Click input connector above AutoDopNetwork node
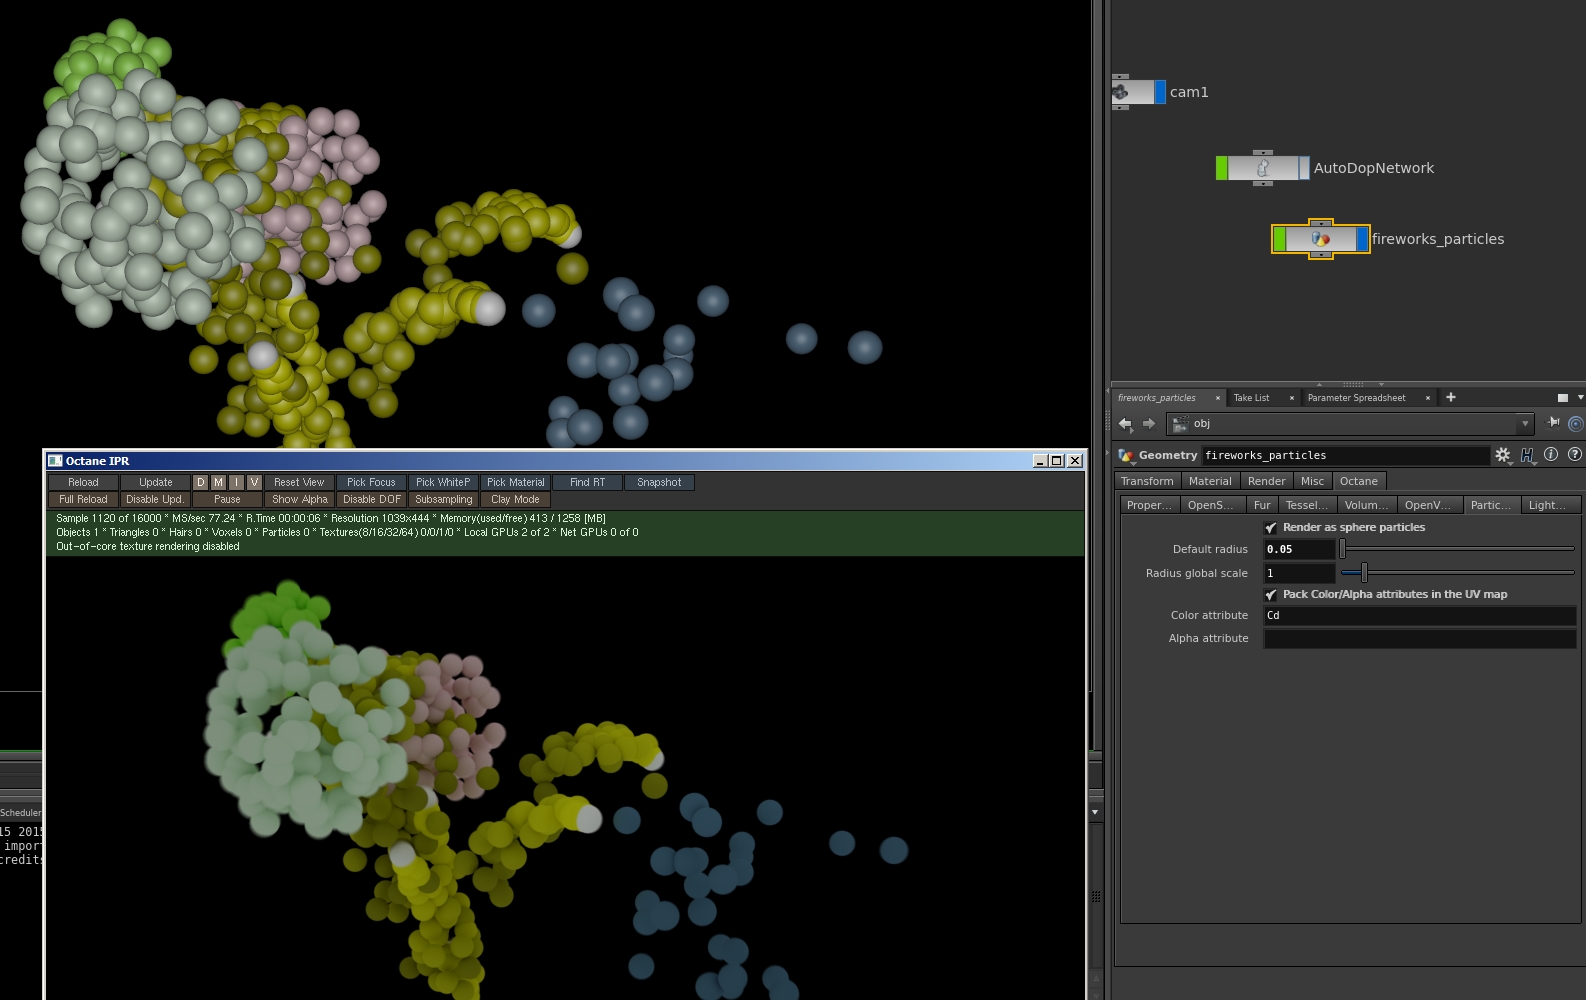 (x=1263, y=153)
